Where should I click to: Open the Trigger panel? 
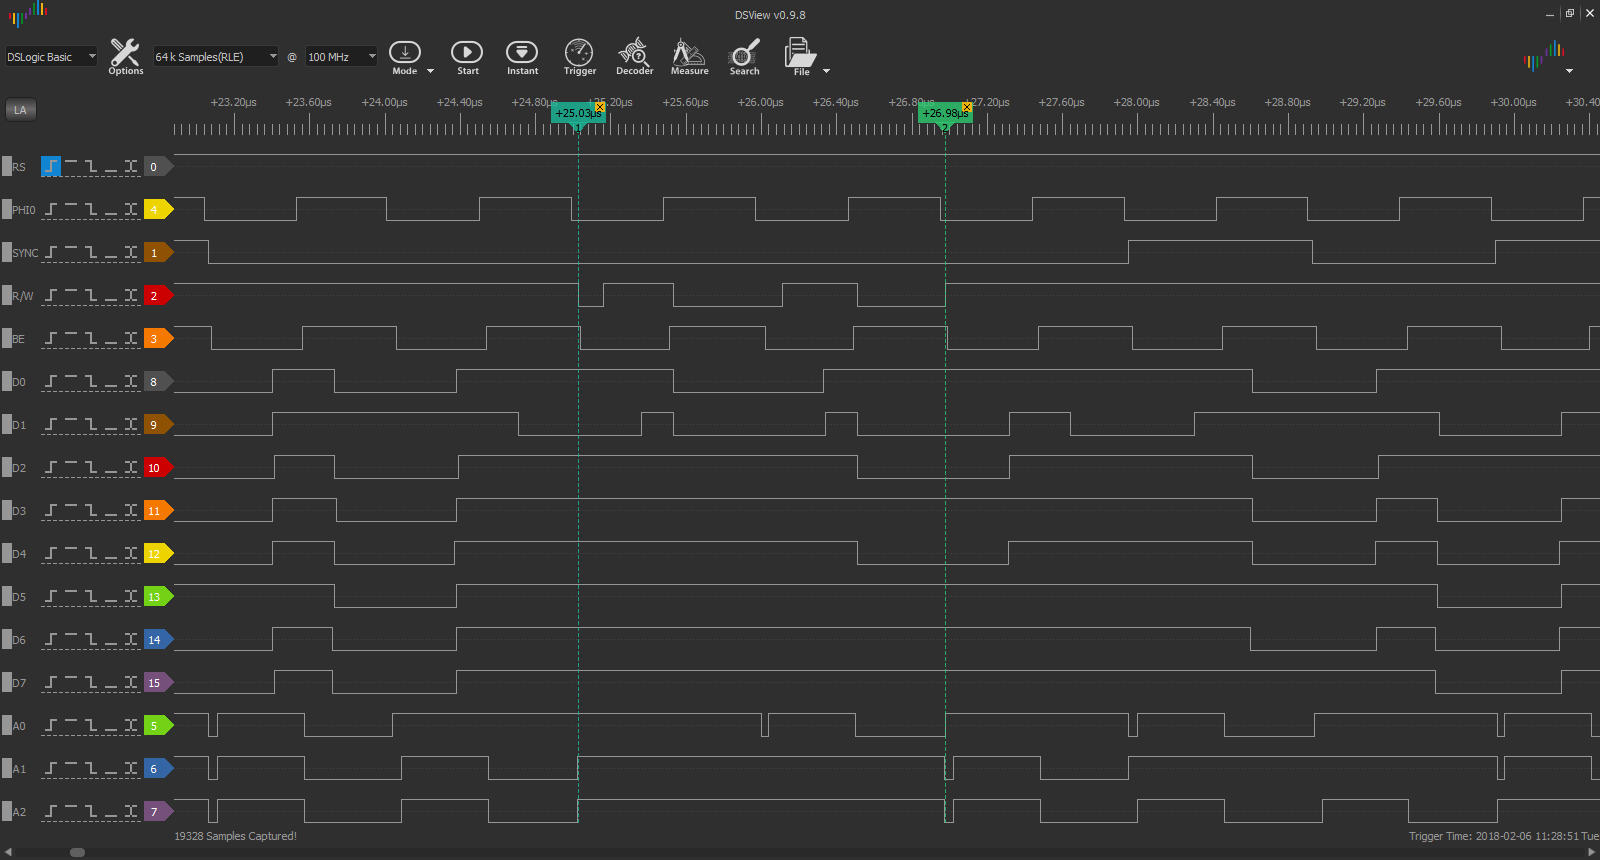[579, 55]
